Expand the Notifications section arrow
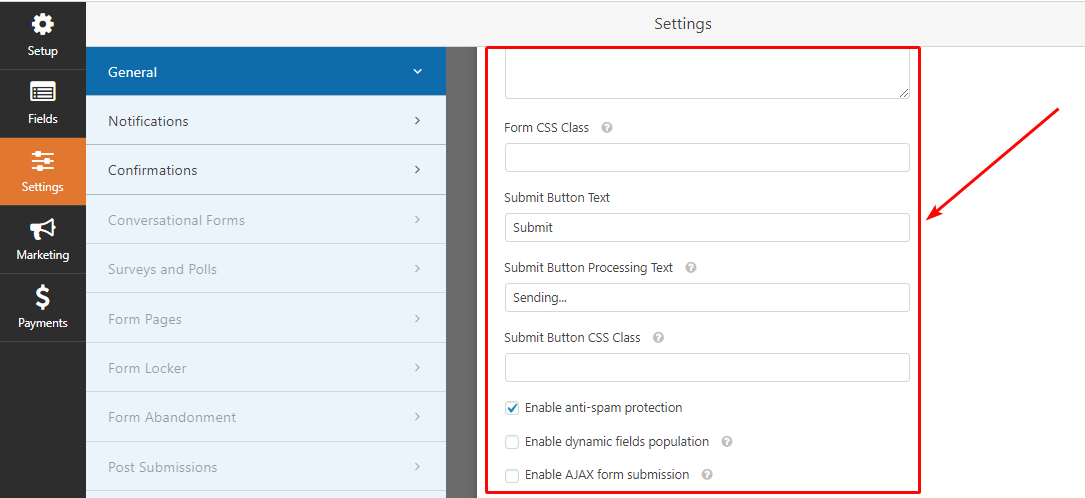This screenshot has width=1085, height=498. click(x=417, y=121)
